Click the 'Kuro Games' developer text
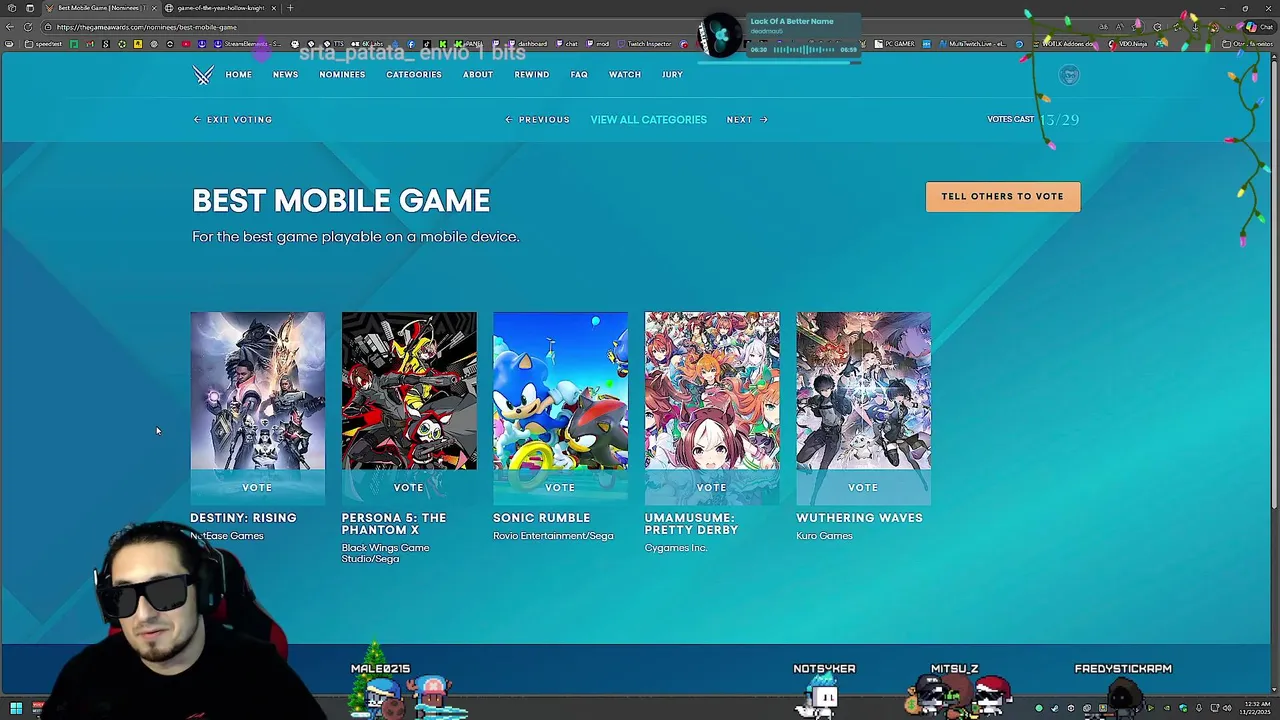 824,536
